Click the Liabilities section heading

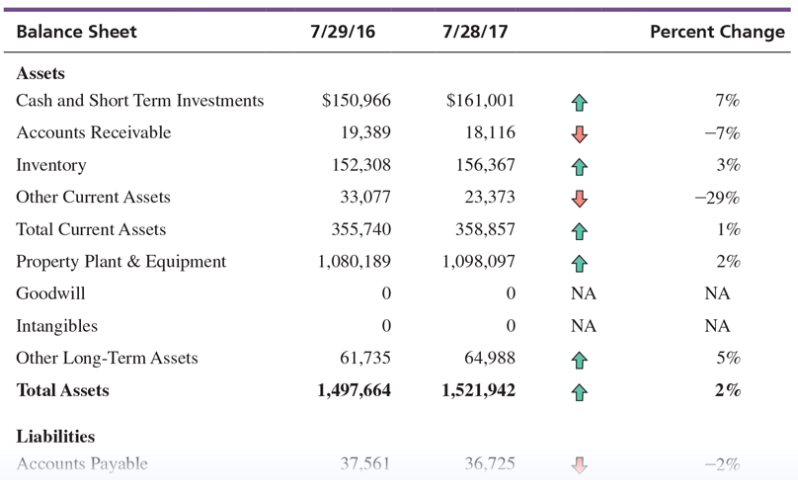point(55,437)
